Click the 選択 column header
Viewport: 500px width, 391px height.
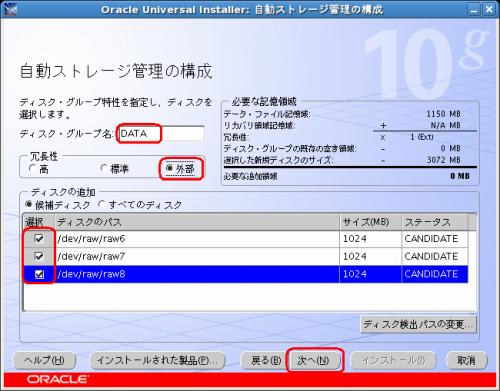[x=39, y=222]
